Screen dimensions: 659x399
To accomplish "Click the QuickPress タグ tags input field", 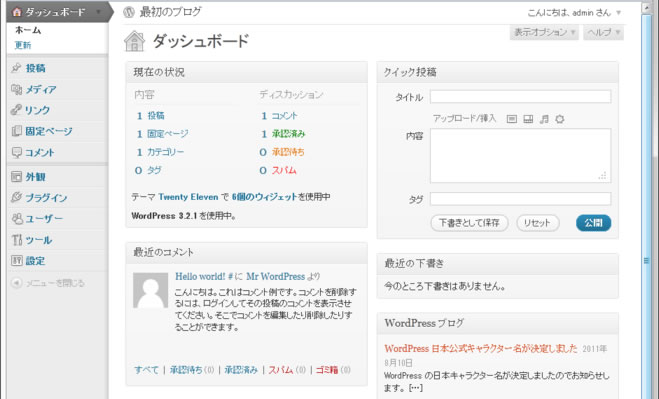I will 520,199.
